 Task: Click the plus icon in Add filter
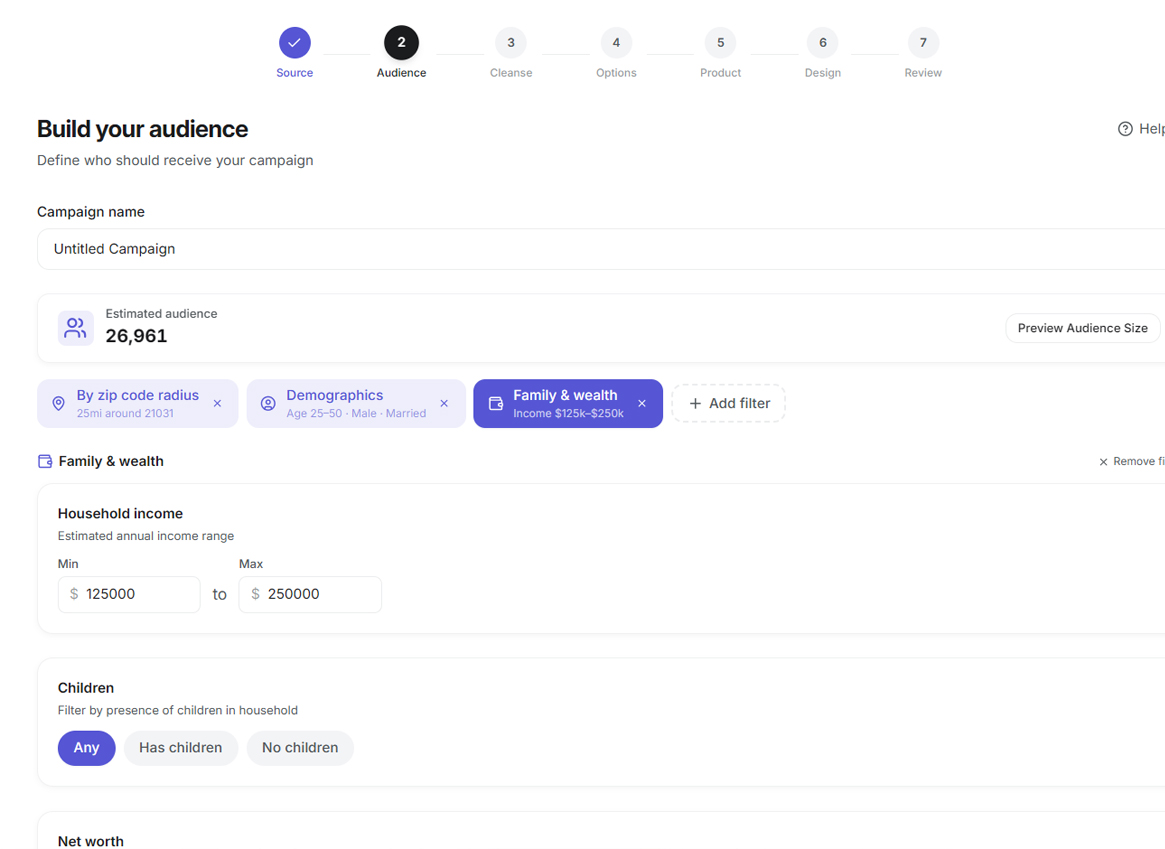click(x=695, y=403)
